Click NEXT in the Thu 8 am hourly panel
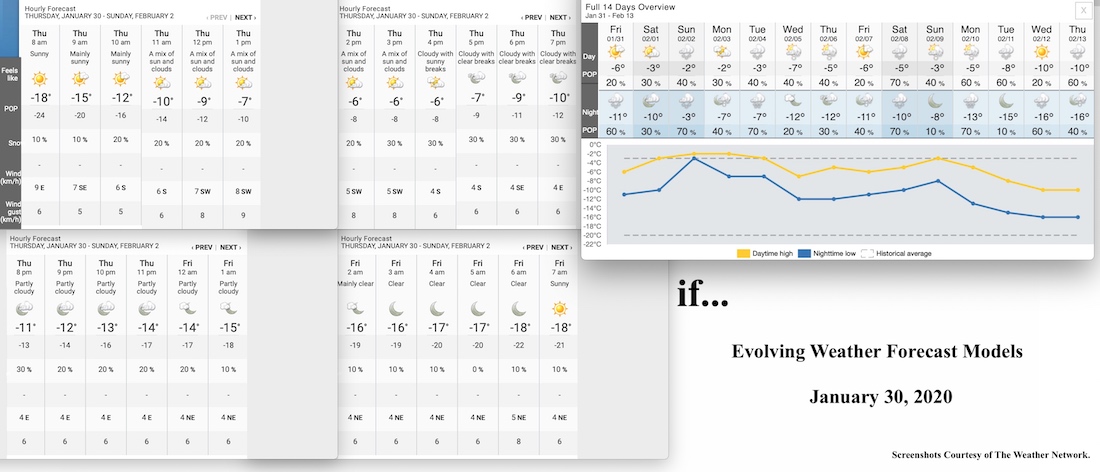This screenshot has height=472, width=1100. click(x=245, y=17)
